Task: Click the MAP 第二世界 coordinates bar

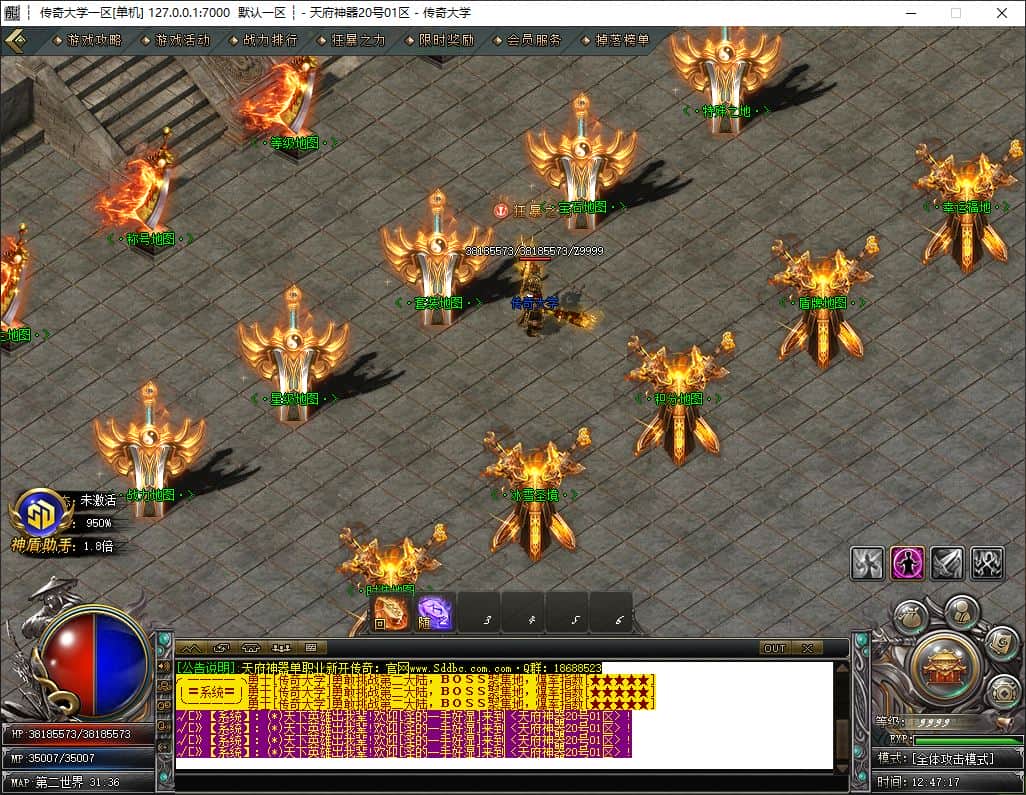Action: point(77,782)
